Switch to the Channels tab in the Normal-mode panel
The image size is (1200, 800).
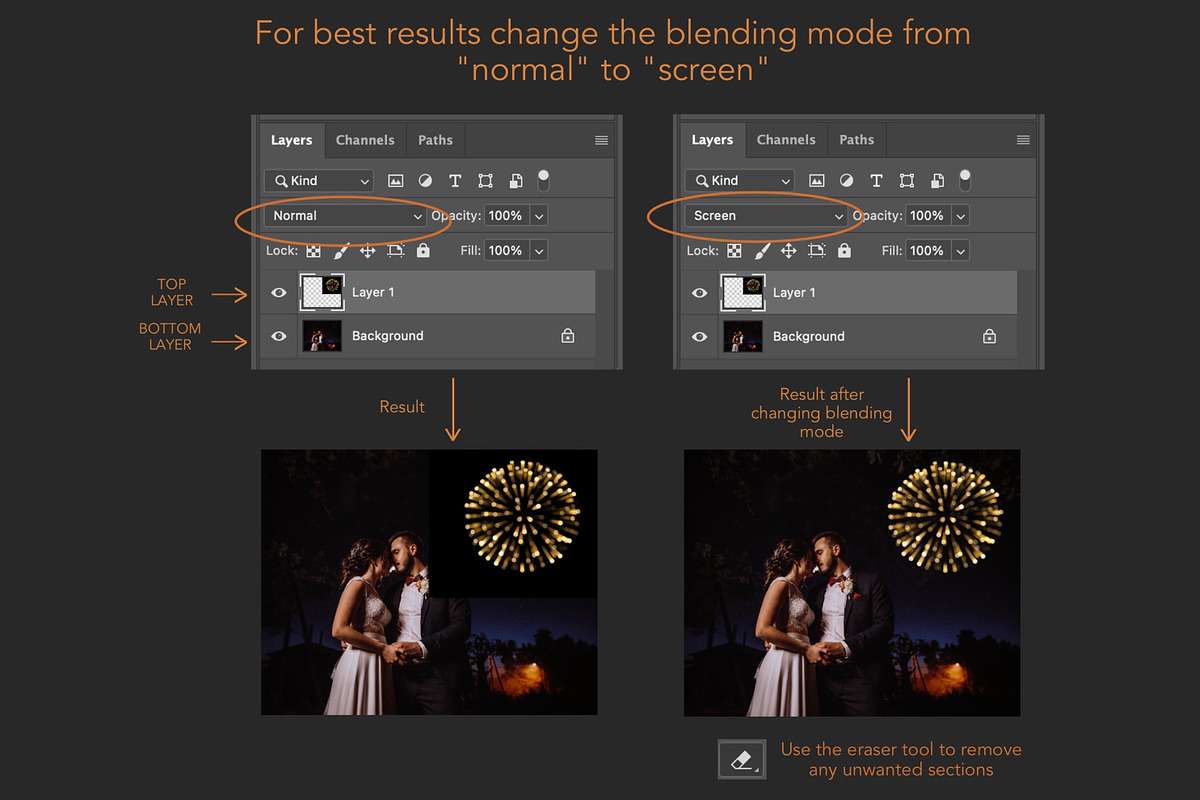point(365,140)
